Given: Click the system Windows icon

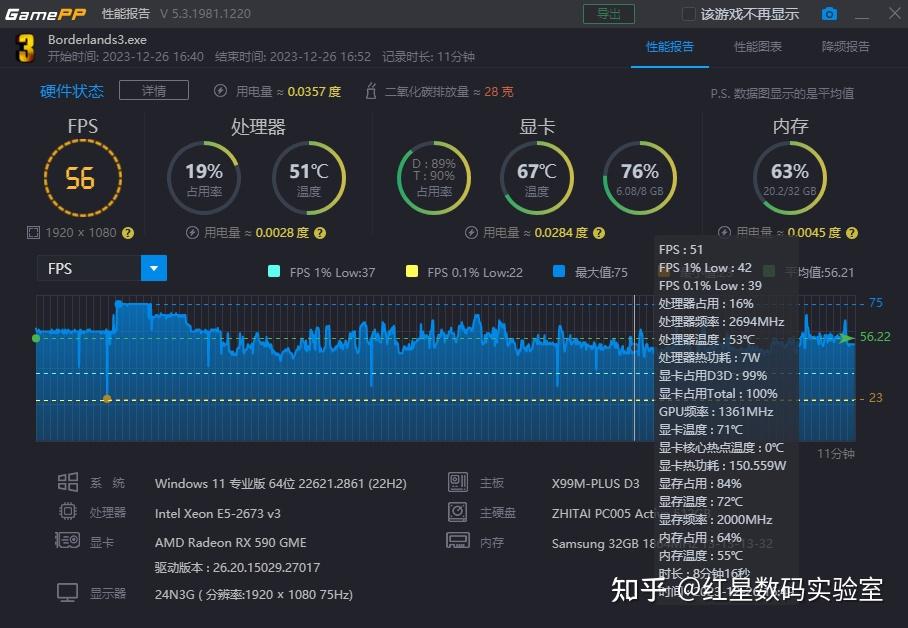Looking at the screenshot, I should tap(68, 482).
